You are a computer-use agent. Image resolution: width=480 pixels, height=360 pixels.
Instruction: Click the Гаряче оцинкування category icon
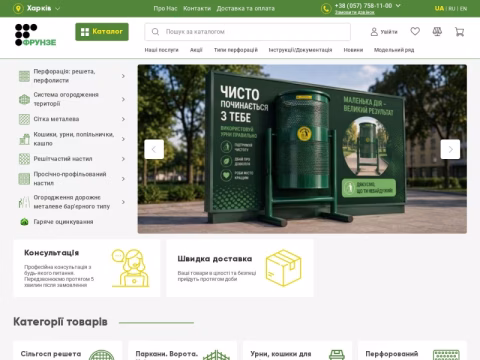tap(24, 222)
